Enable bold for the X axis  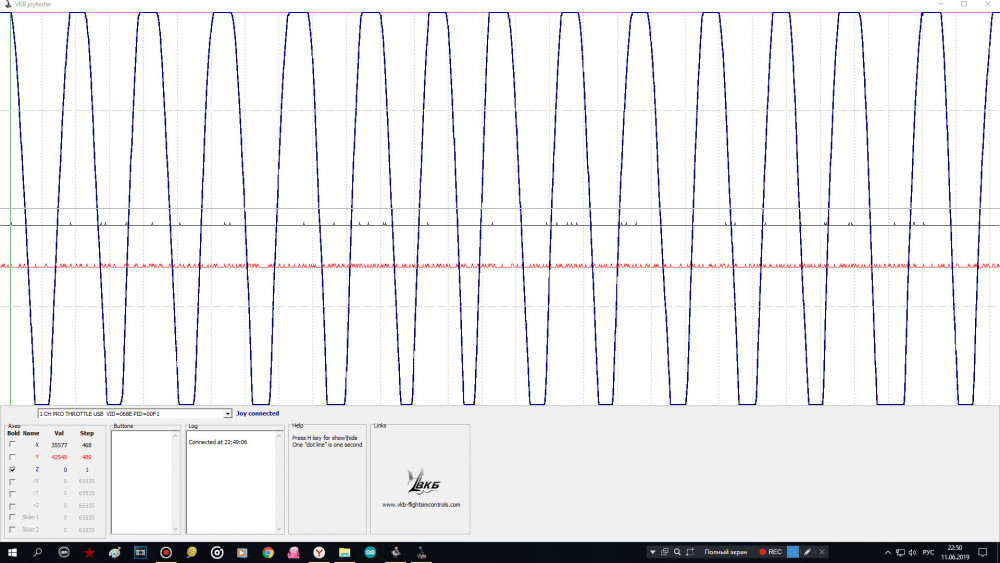[x=12, y=444]
